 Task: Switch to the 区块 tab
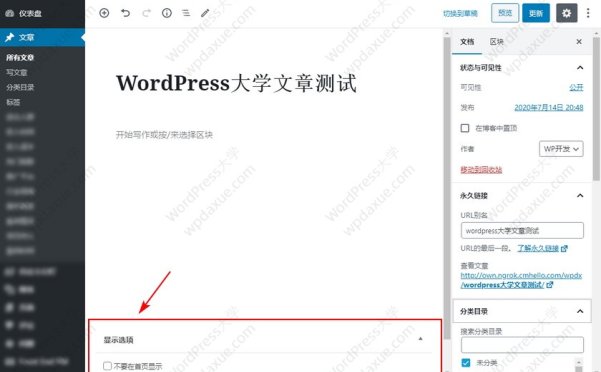pos(496,41)
